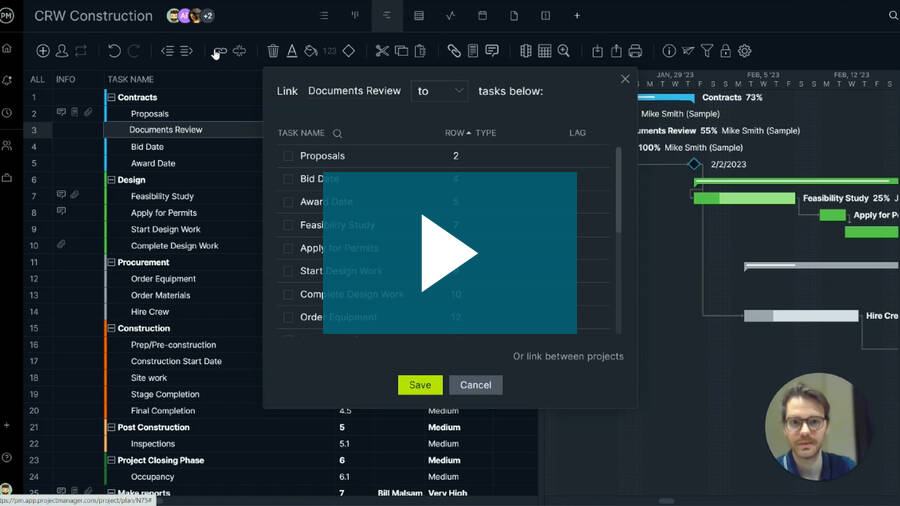Image resolution: width=900 pixels, height=506 pixels.
Task: Collapse the Post Construction group
Action: (111, 427)
